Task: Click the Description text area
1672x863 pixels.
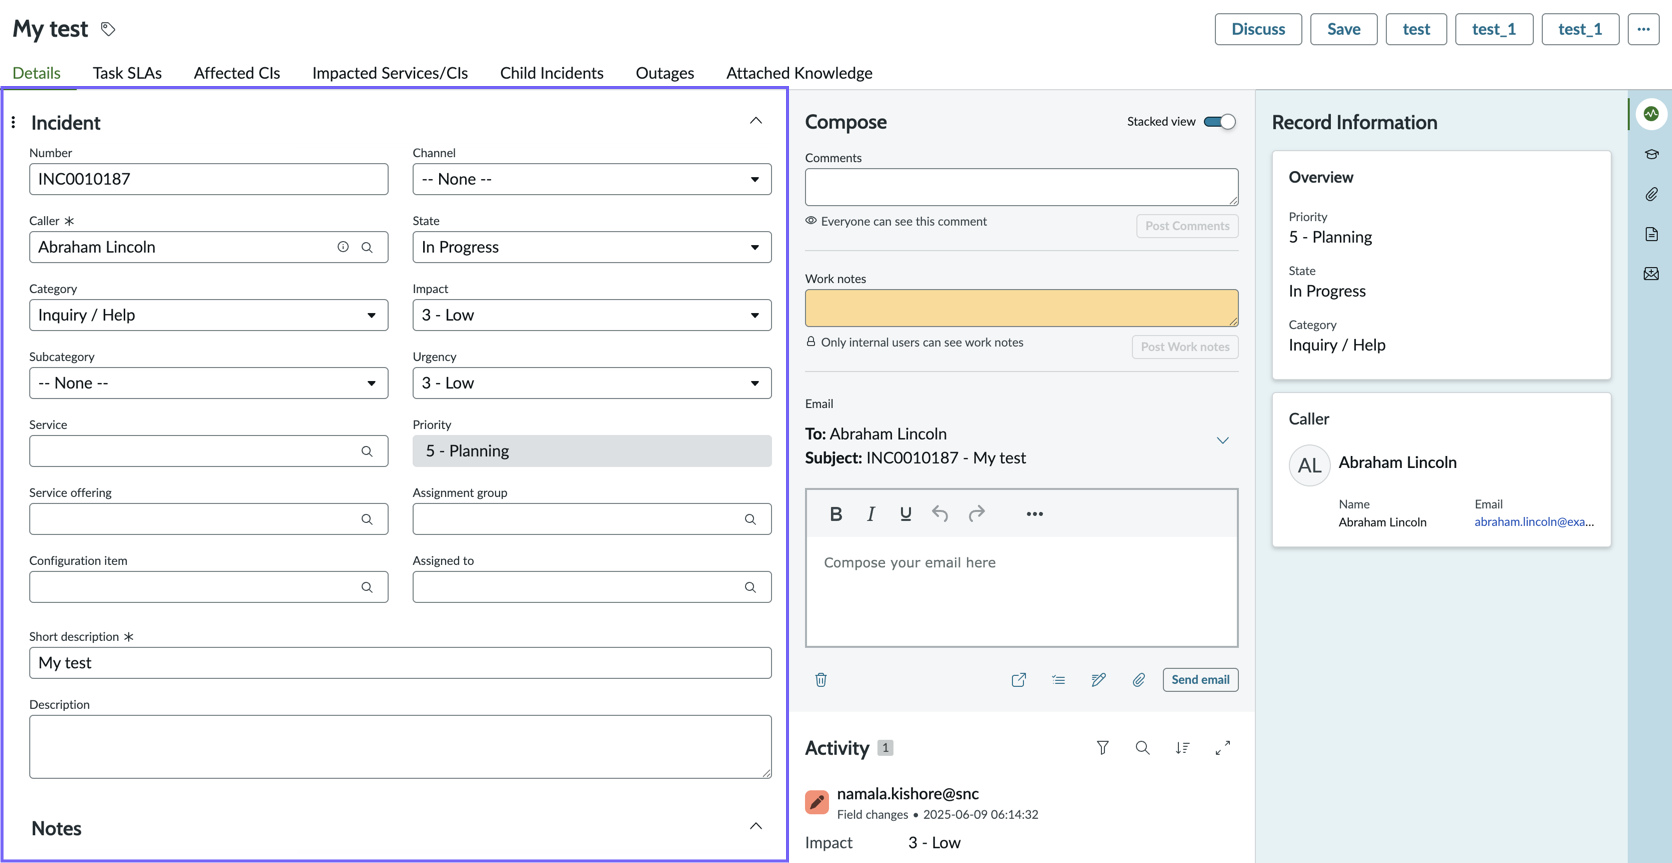Action: [401, 747]
